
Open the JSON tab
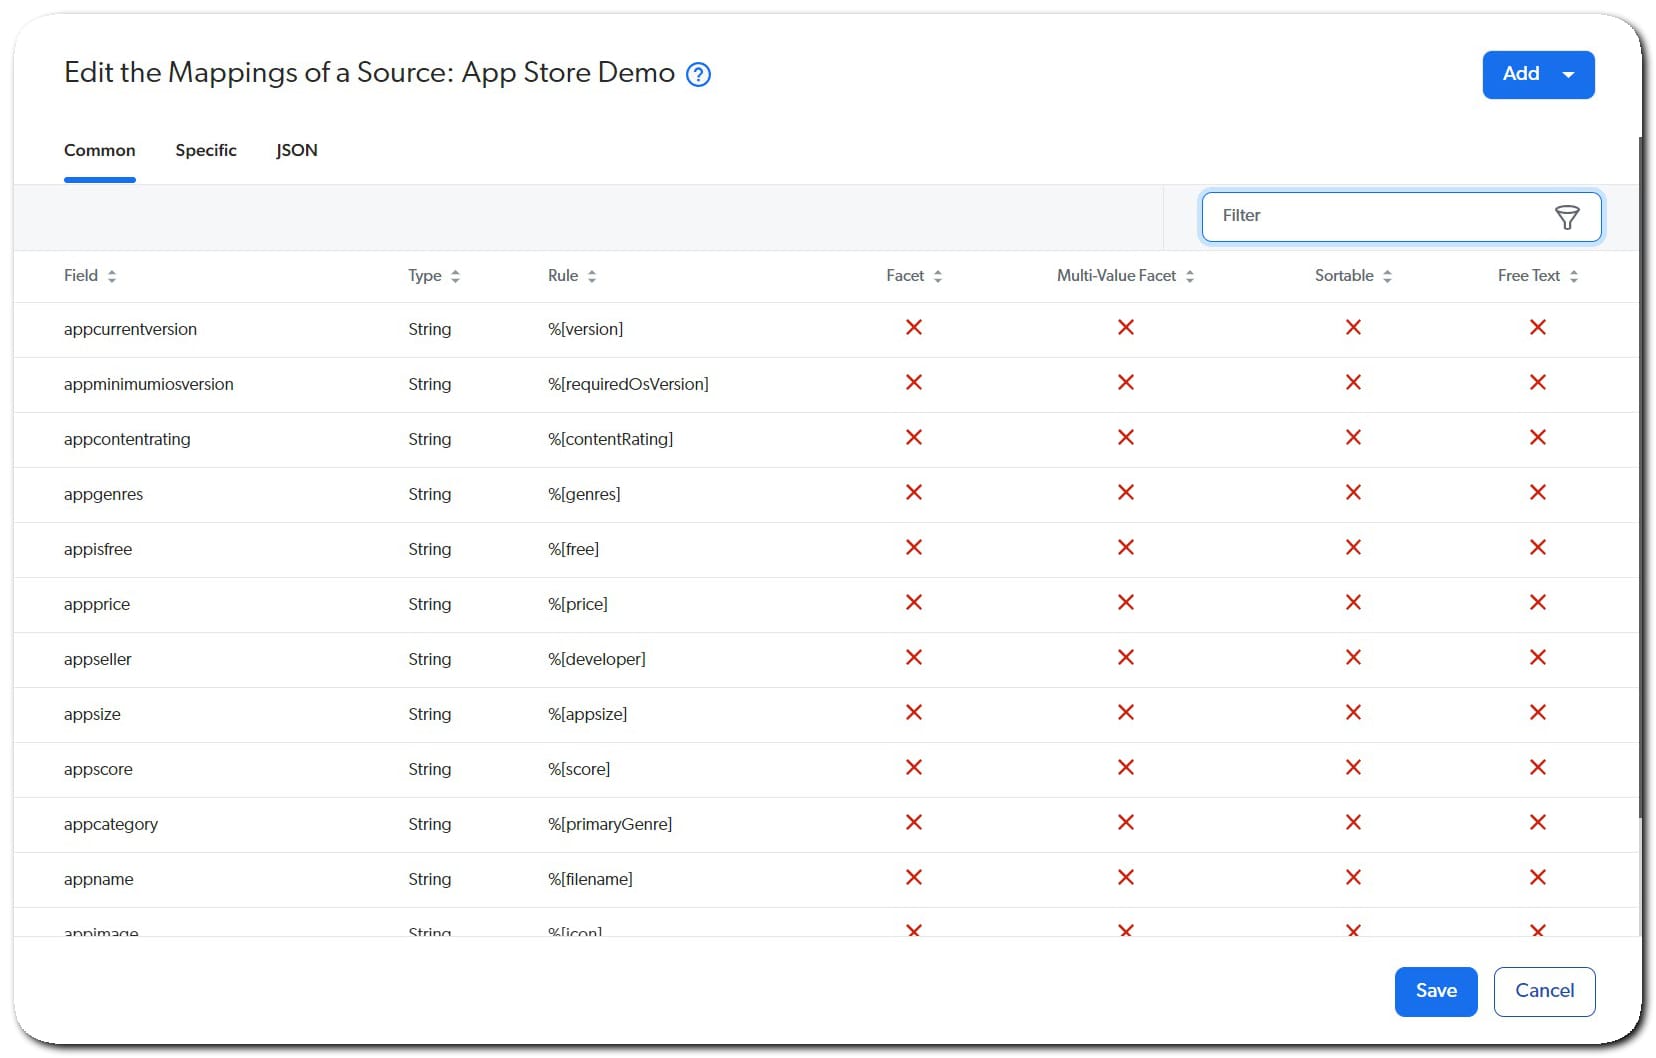[296, 150]
